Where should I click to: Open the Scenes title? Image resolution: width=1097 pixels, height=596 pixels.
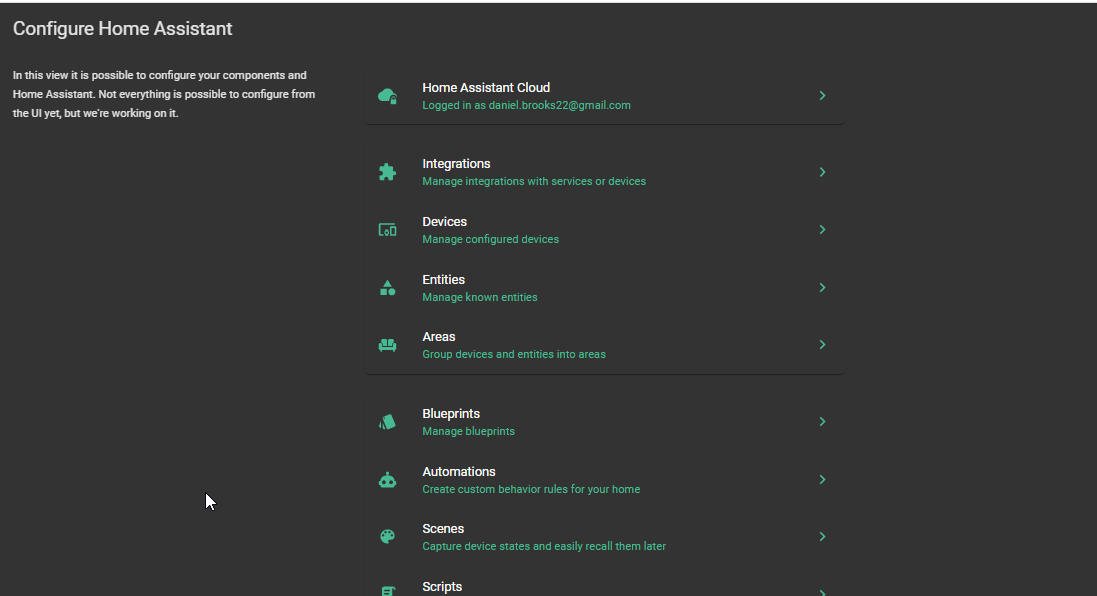point(443,529)
